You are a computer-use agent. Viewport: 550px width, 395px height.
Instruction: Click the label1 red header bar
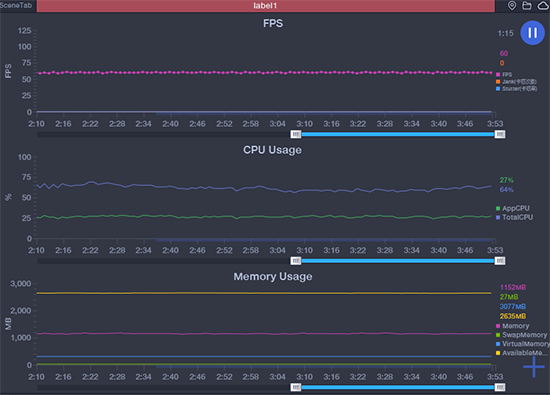[266, 6]
